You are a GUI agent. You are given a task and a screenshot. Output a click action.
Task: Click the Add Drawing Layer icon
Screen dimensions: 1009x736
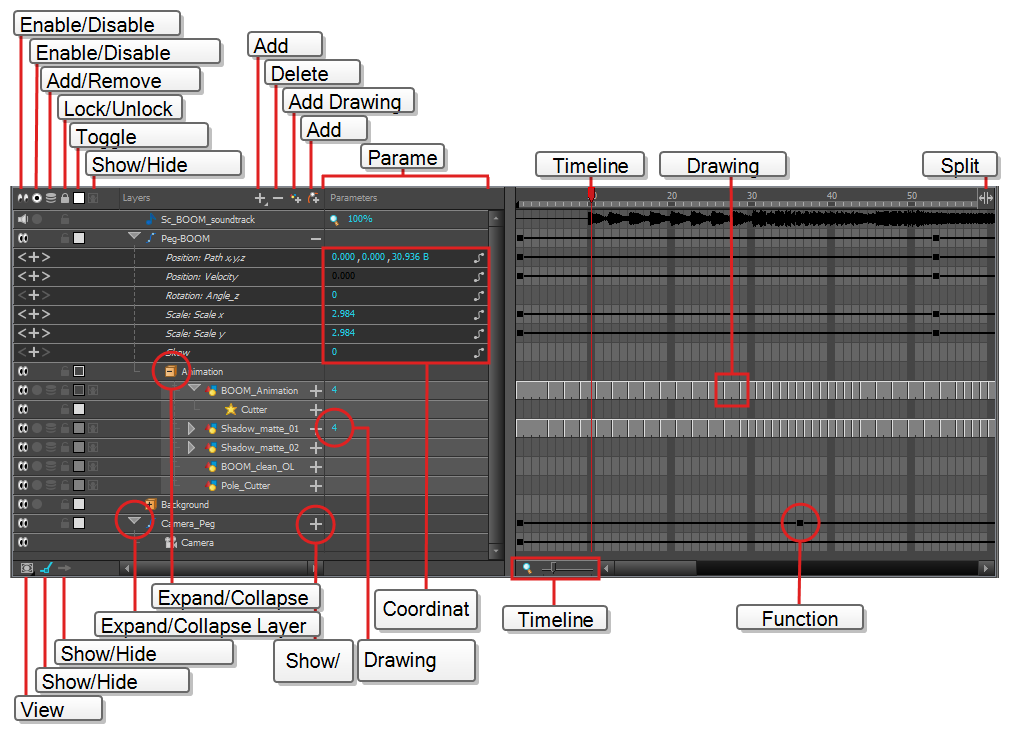[x=295, y=199]
